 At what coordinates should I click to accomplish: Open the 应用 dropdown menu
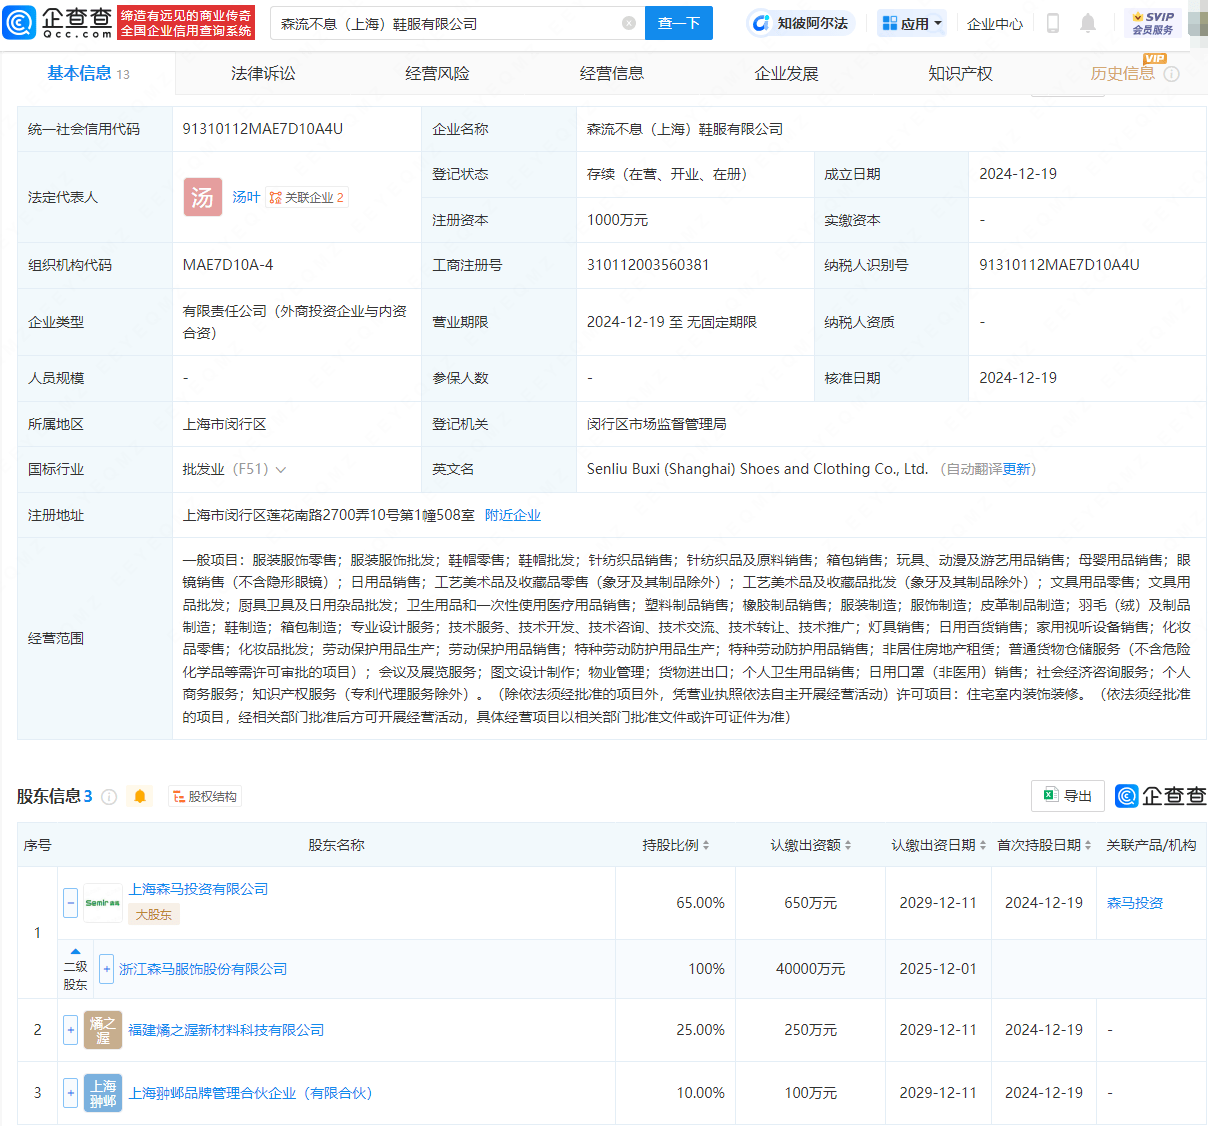coord(911,23)
